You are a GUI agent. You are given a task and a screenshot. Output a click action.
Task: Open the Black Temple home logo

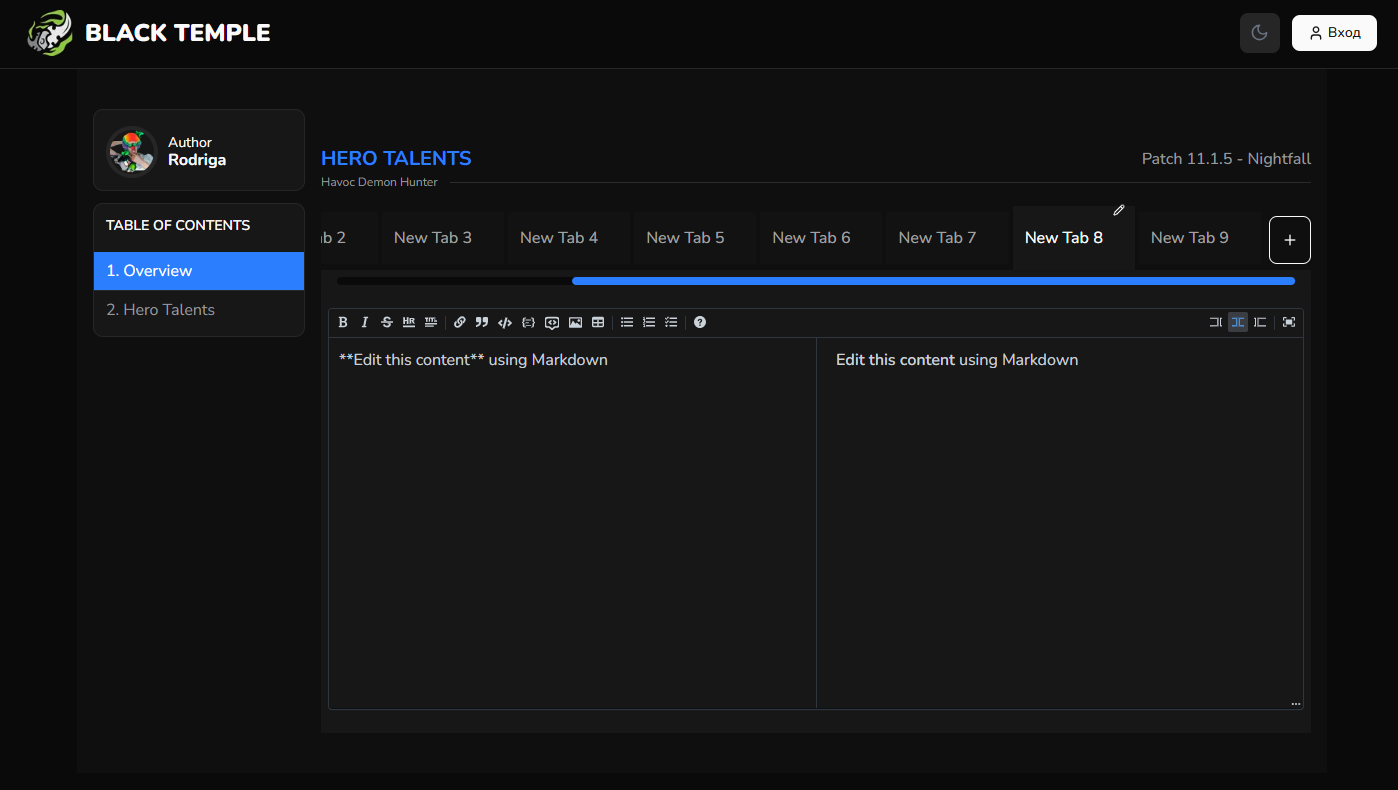pos(49,33)
